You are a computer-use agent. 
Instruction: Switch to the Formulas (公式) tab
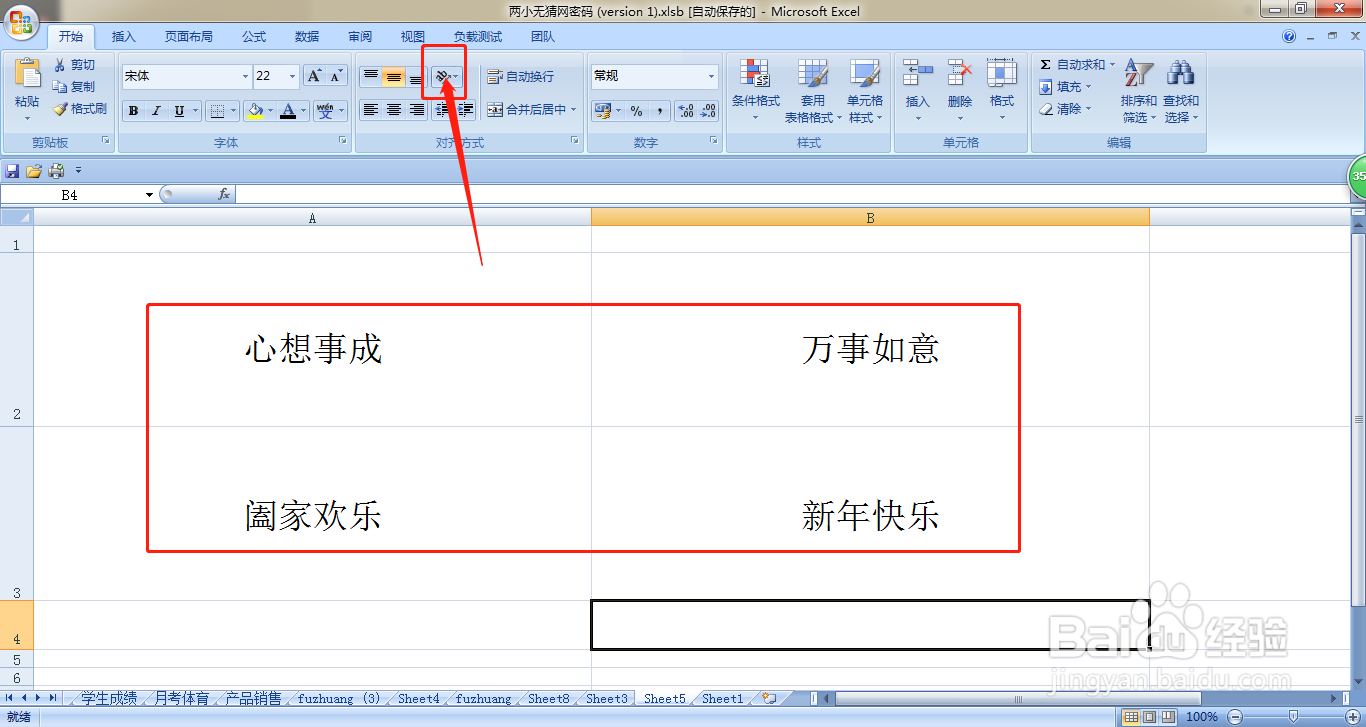click(254, 37)
